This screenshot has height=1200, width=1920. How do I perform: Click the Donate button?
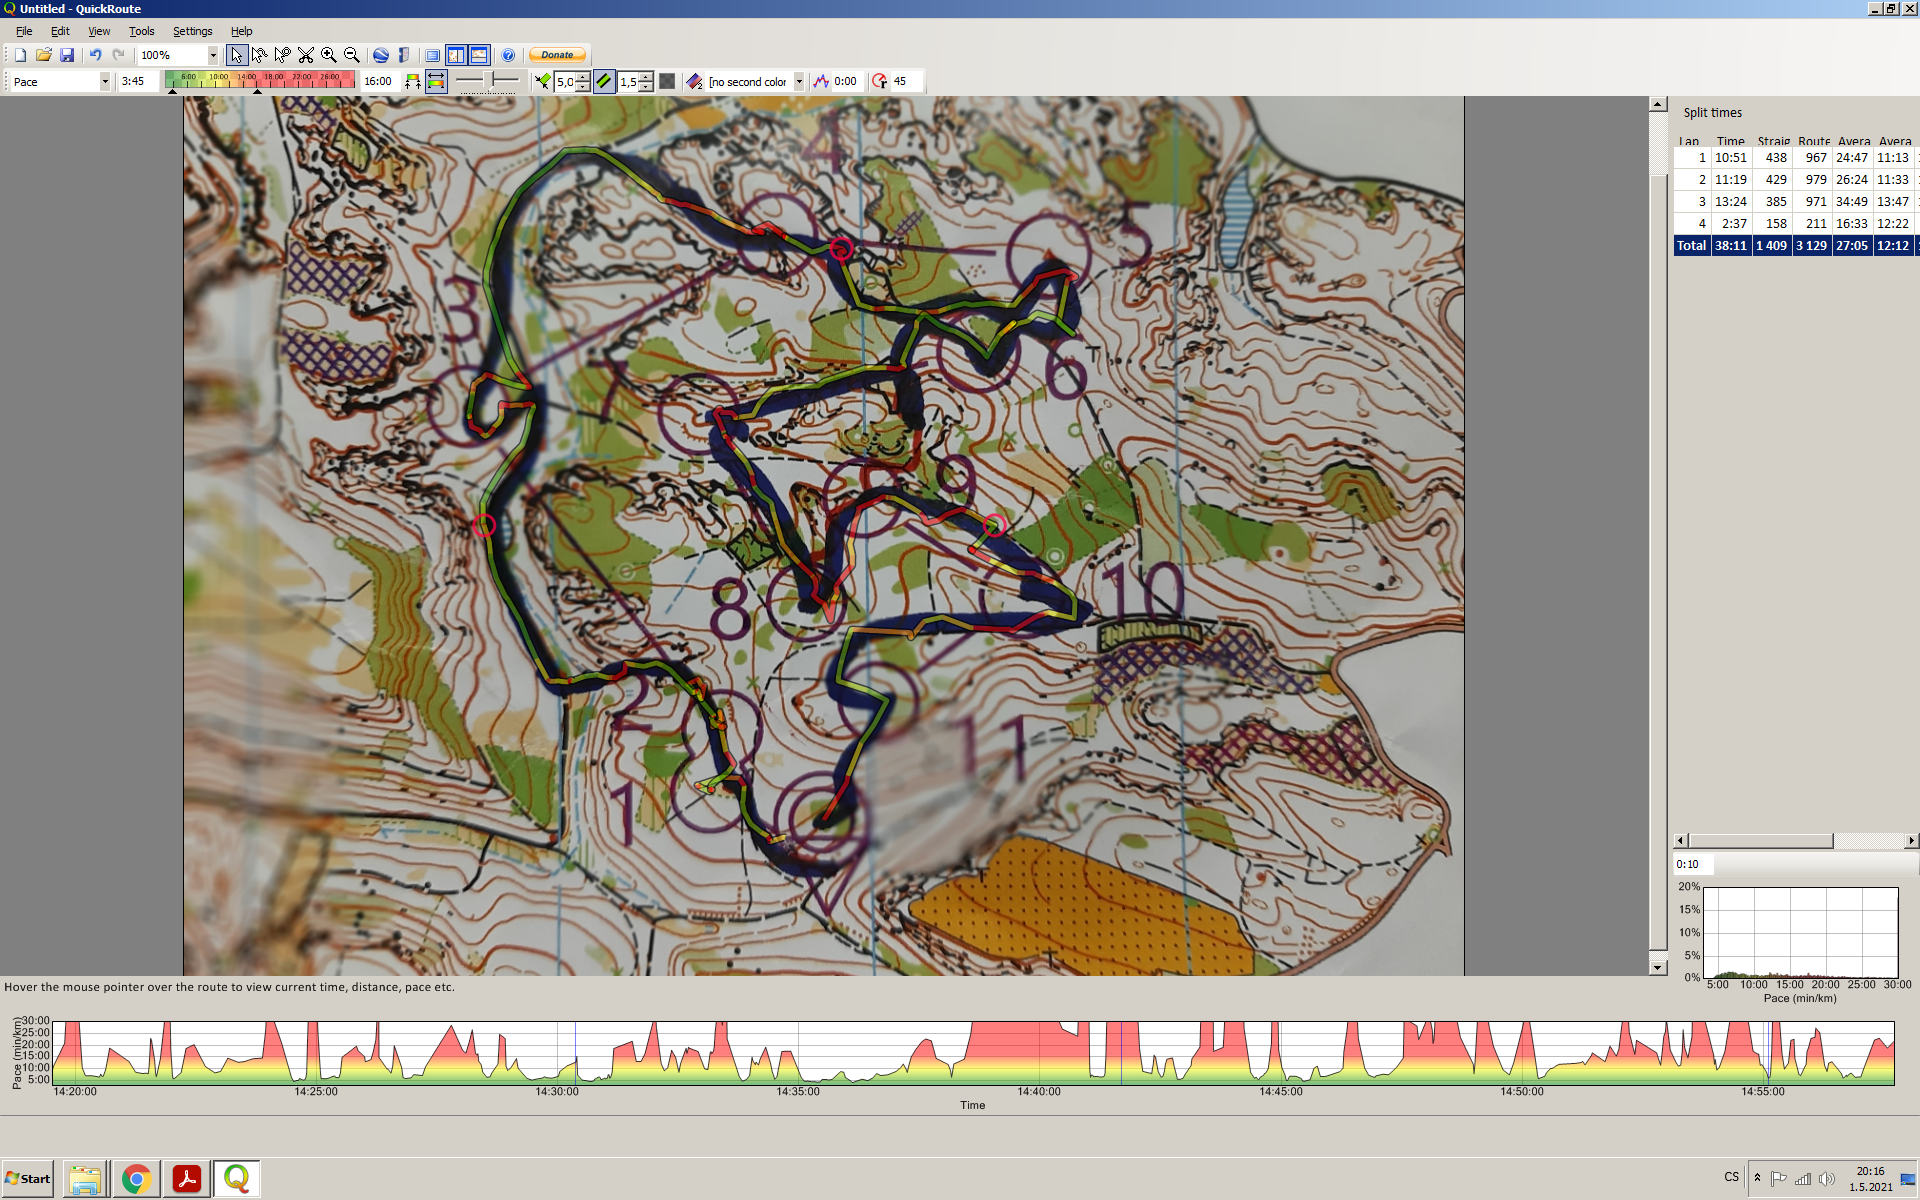(558, 55)
